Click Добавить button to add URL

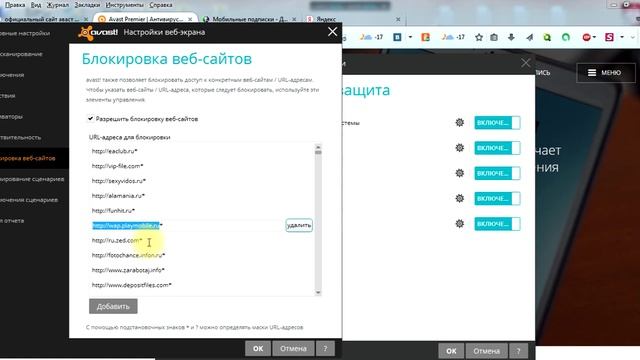[113, 306]
